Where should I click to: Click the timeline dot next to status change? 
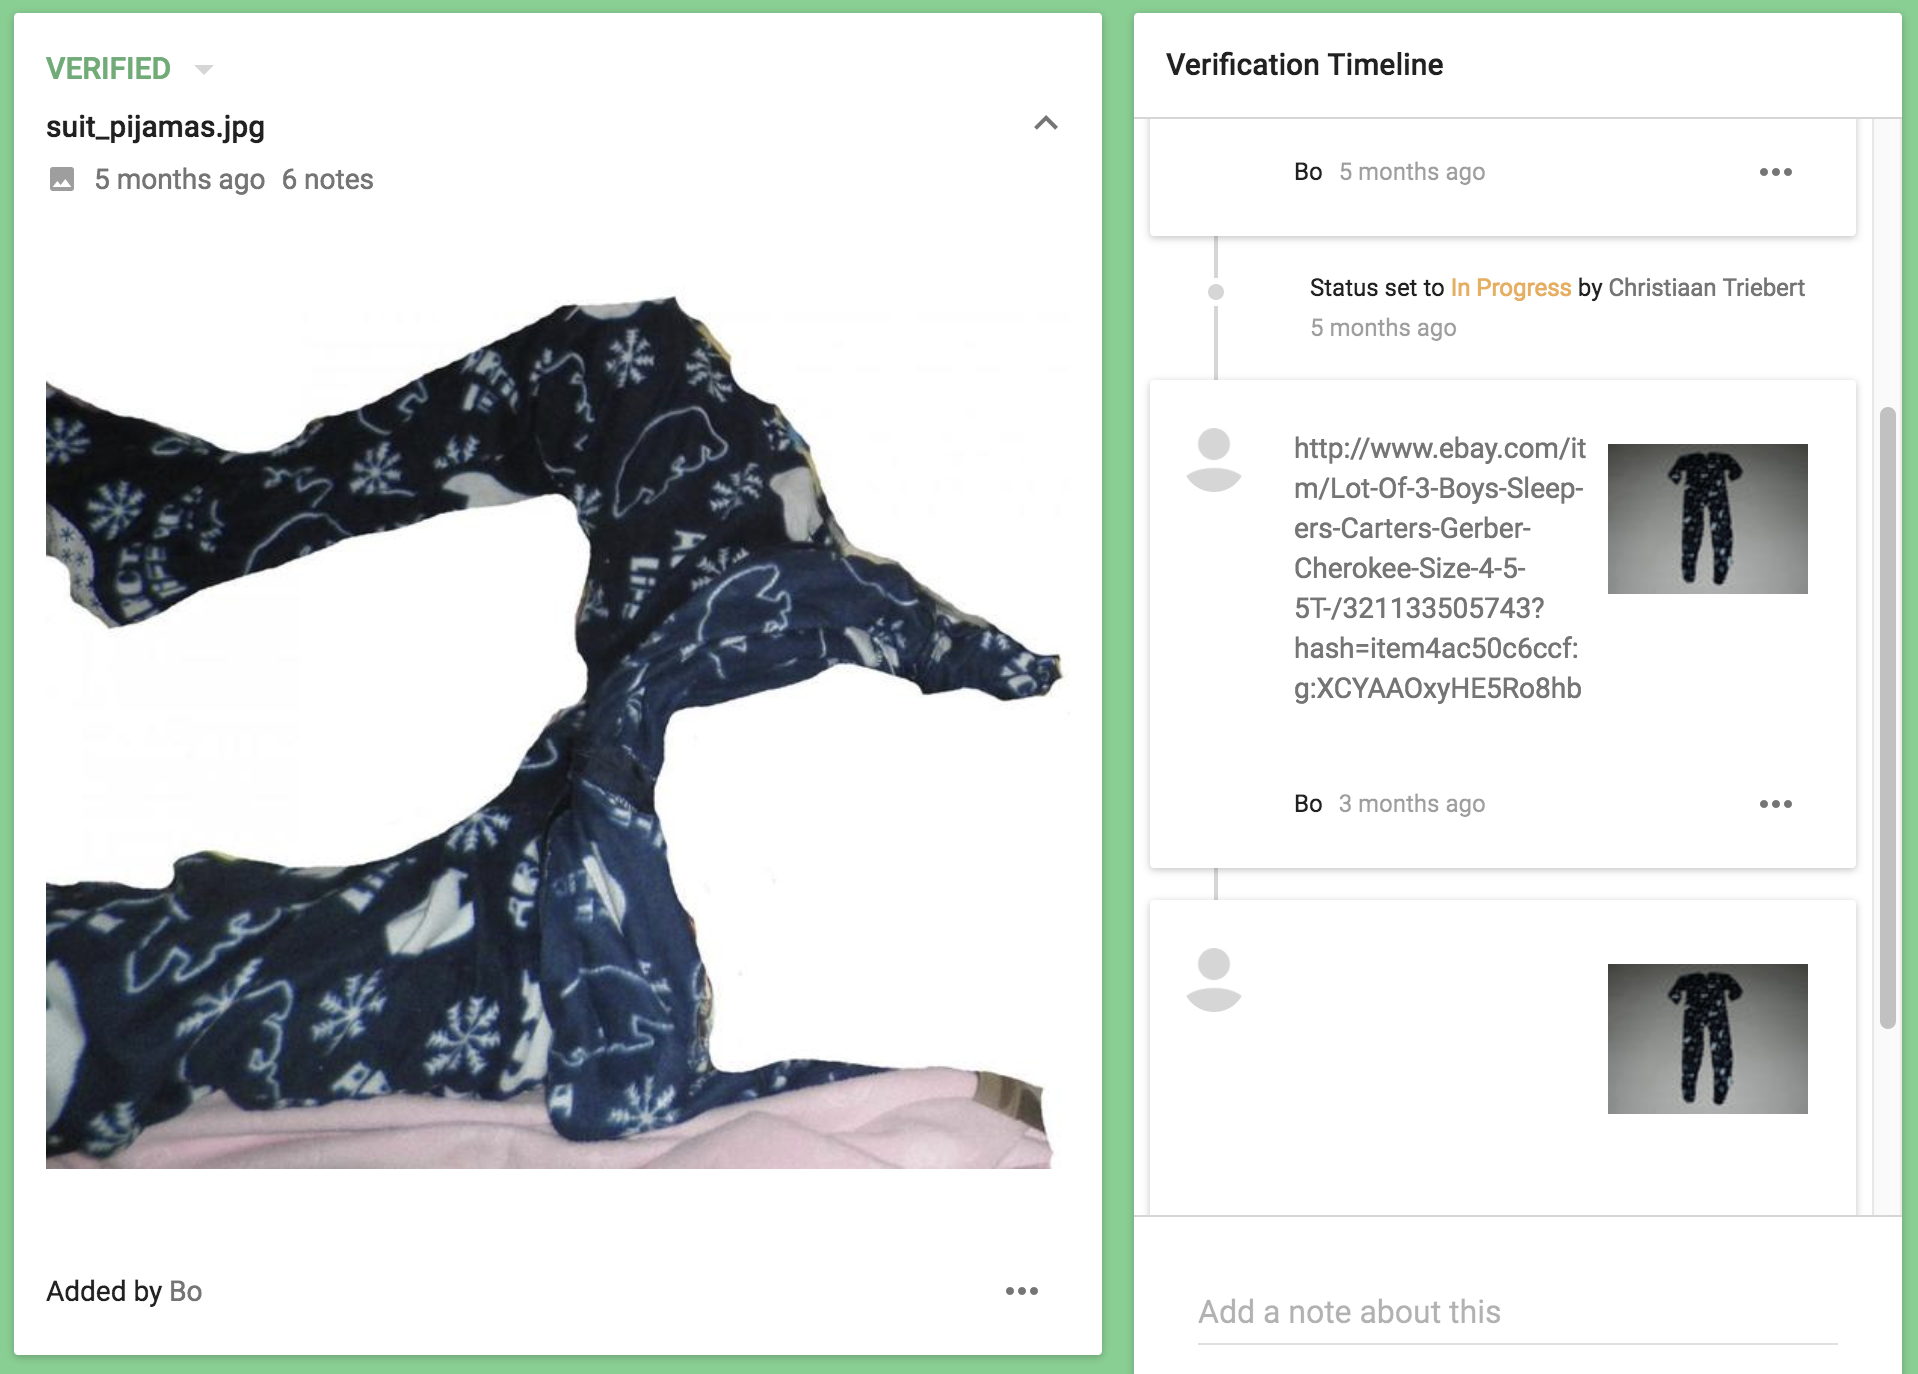coord(1216,292)
